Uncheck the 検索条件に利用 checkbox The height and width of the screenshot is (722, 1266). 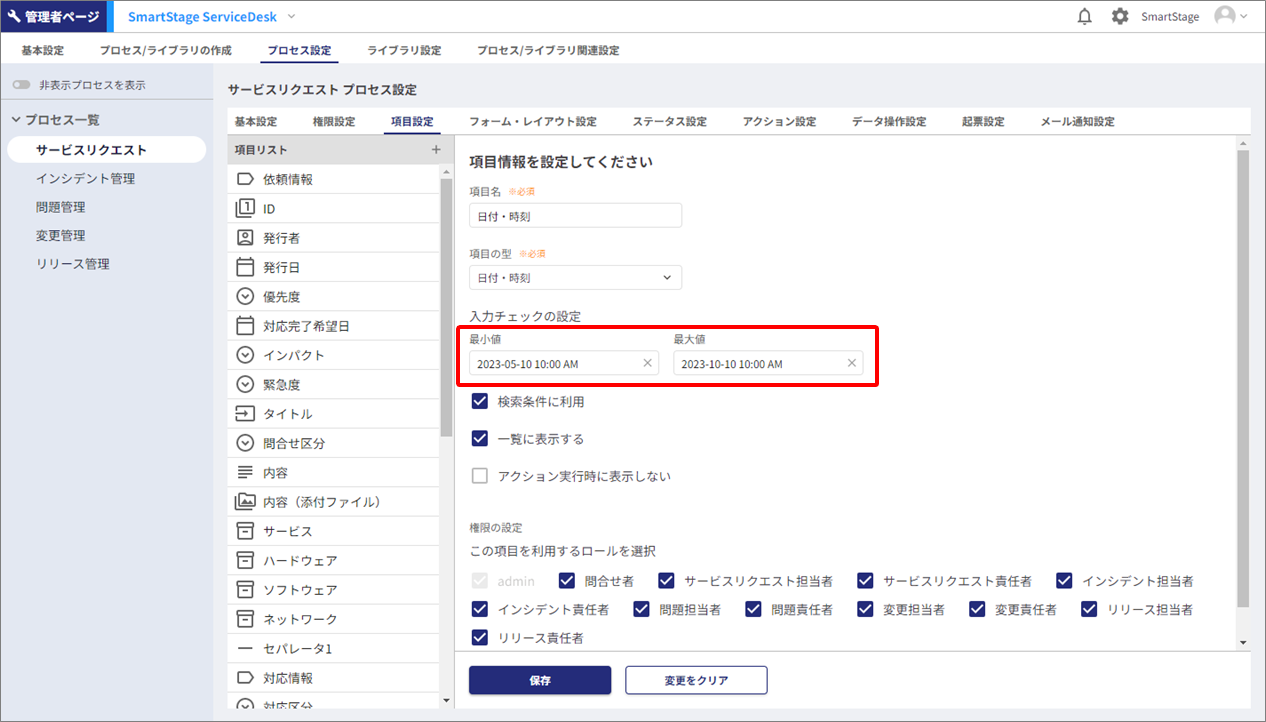(480, 402)
